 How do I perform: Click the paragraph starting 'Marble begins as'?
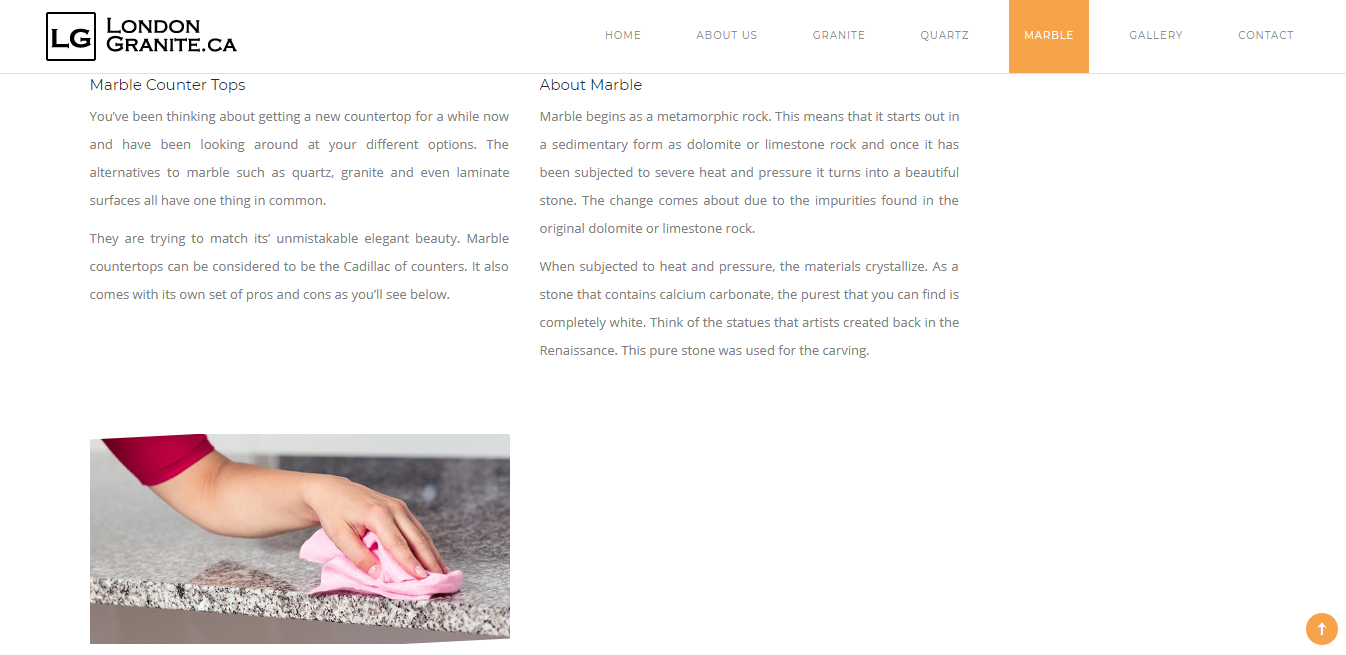tap(749, 173)
